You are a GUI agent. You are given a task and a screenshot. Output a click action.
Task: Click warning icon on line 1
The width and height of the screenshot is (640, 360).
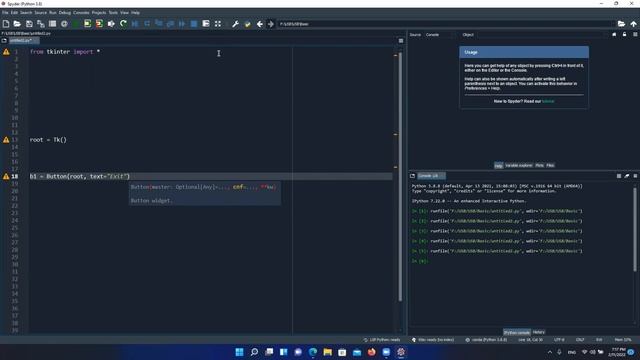6,52
